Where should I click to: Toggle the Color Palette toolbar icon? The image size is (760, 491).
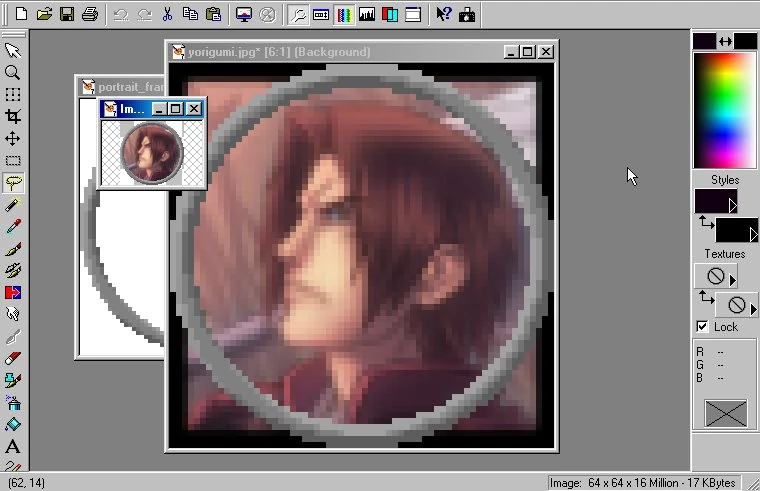click(x=344, y=15)
